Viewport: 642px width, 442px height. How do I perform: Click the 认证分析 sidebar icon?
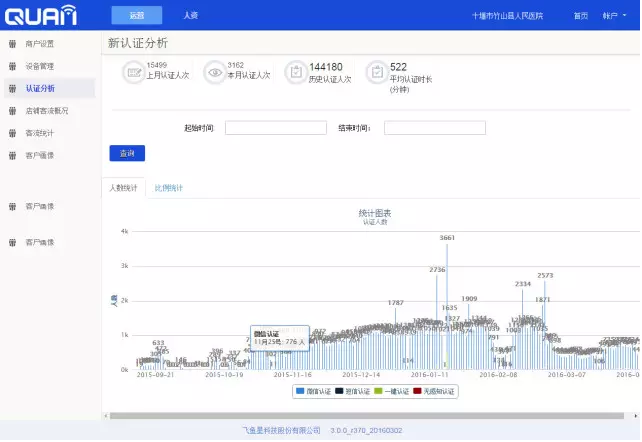(x=13, y=88)
